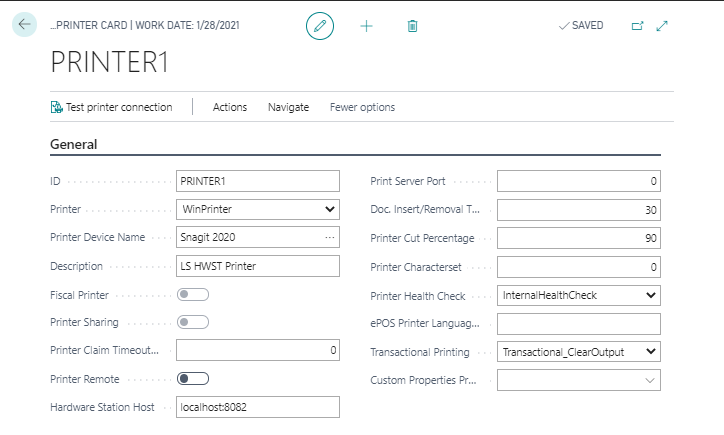Open the Printer dropdown showing WinPrinter
The image size is (724, 435).
[x=330, y=209]
